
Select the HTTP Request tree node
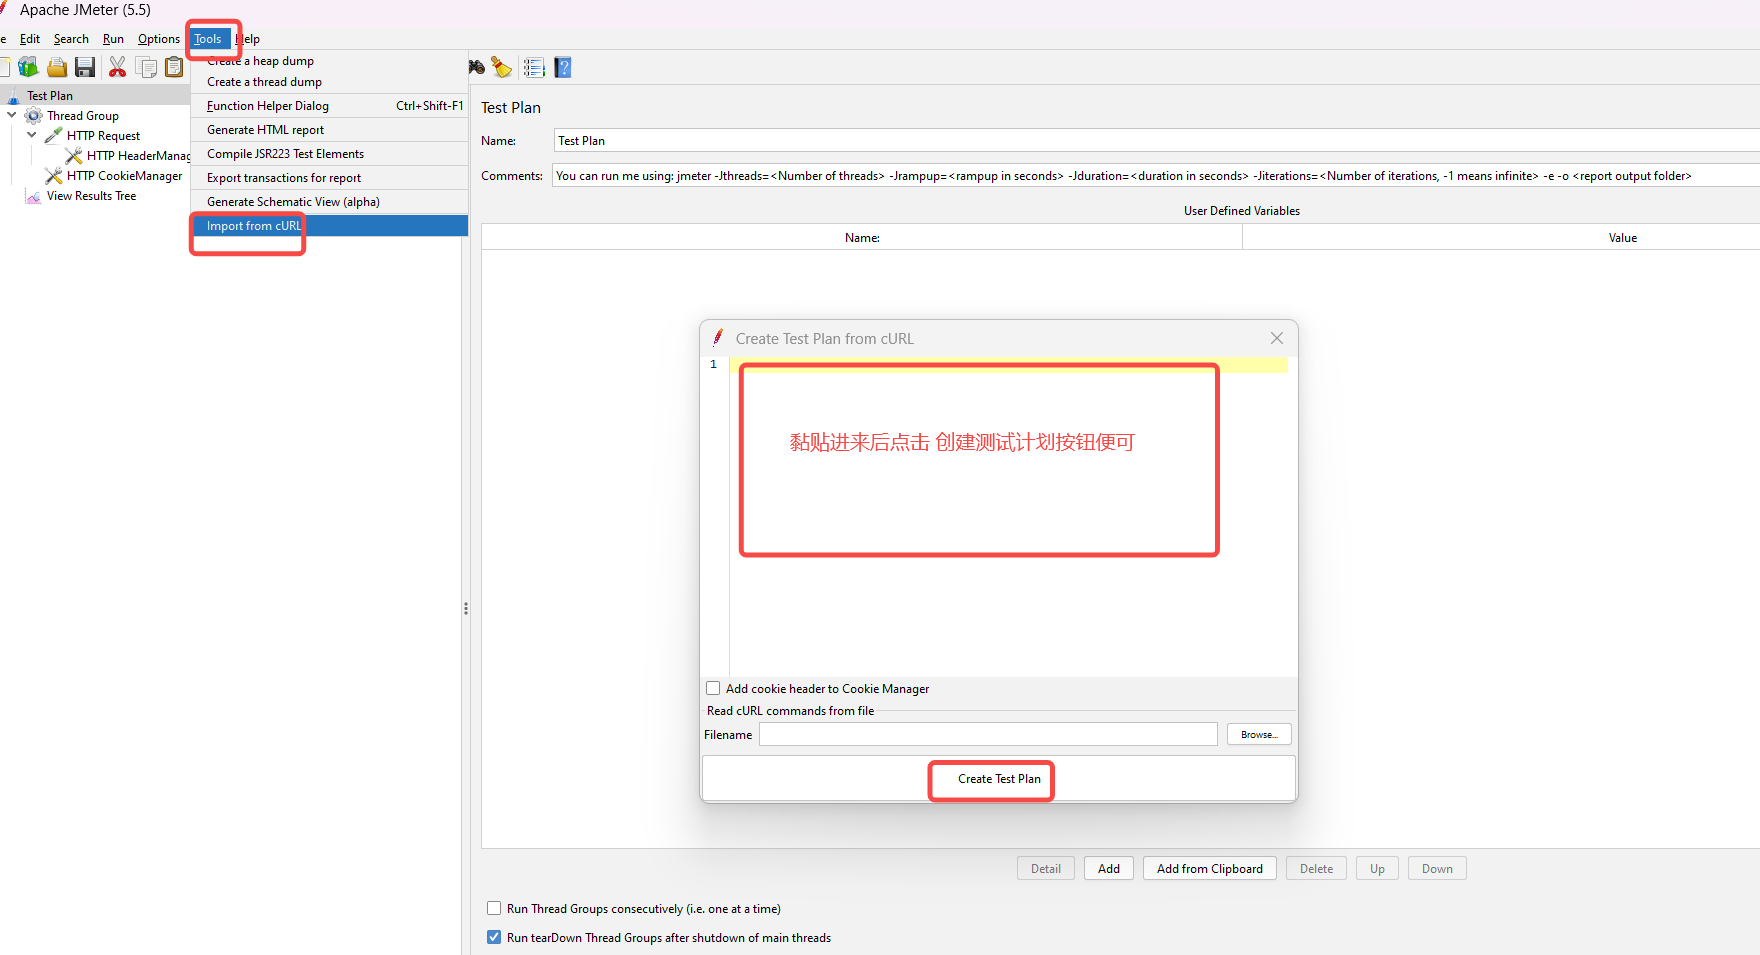click(x=103, y=136)
